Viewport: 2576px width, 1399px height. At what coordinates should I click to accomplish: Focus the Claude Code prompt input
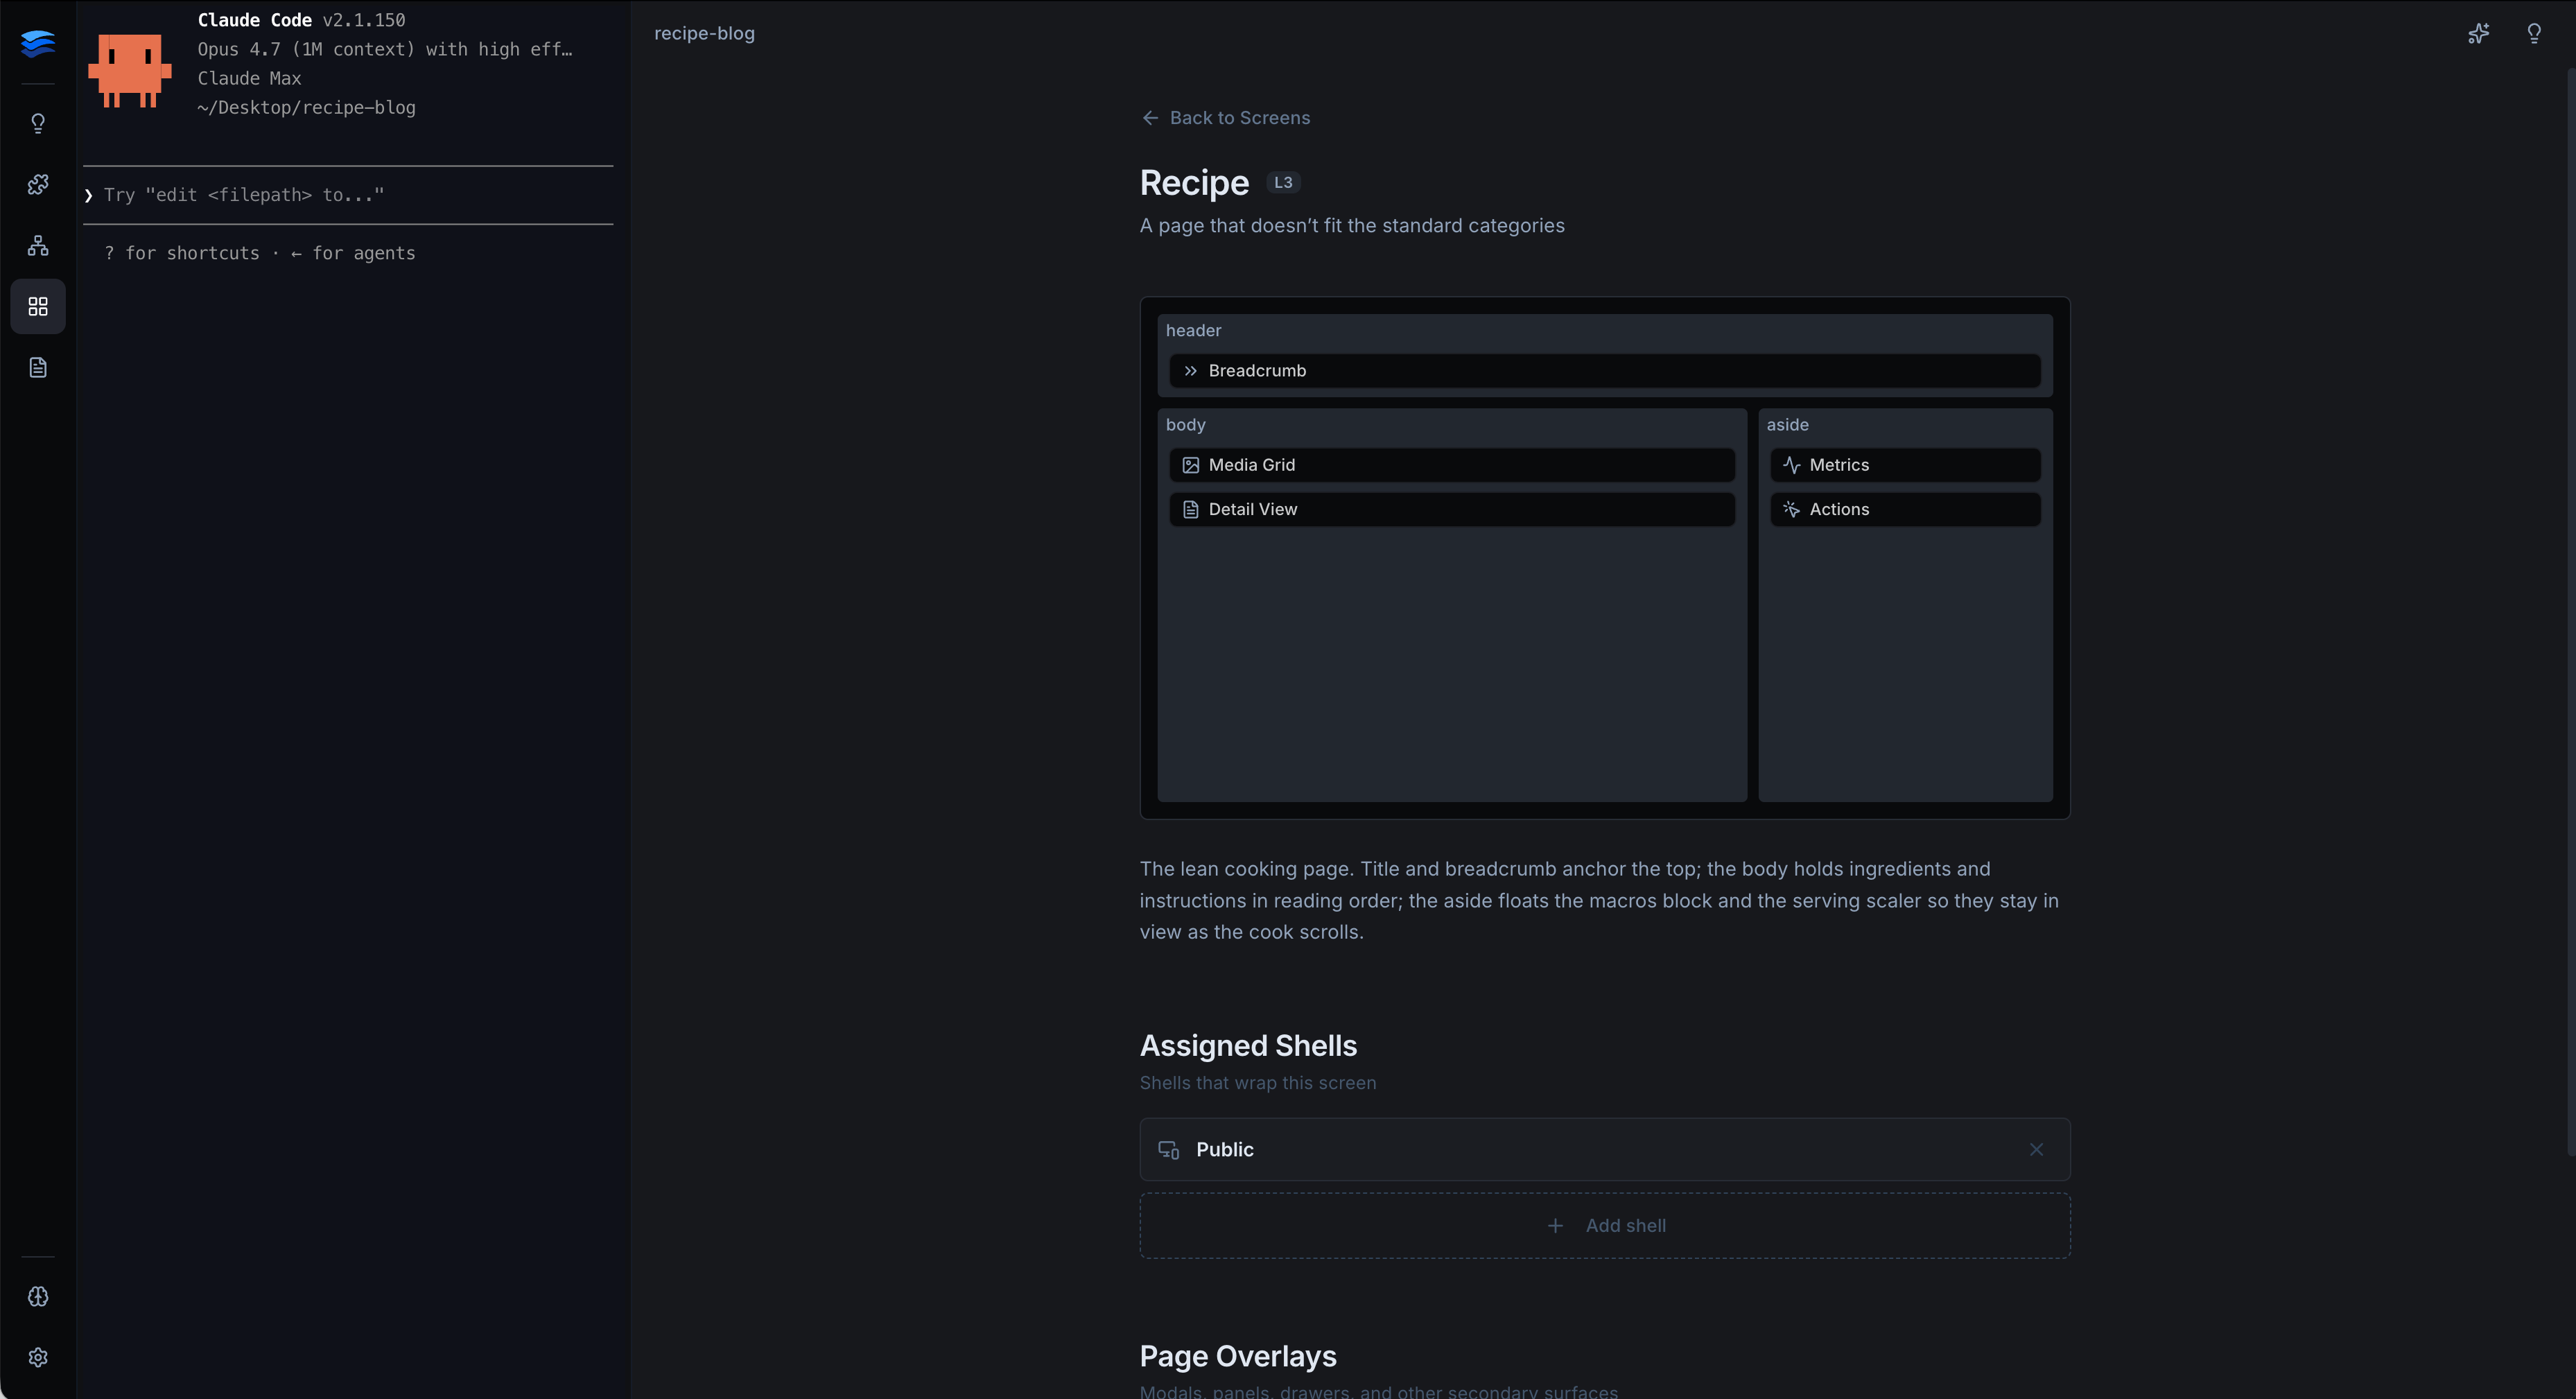point(348,195)
